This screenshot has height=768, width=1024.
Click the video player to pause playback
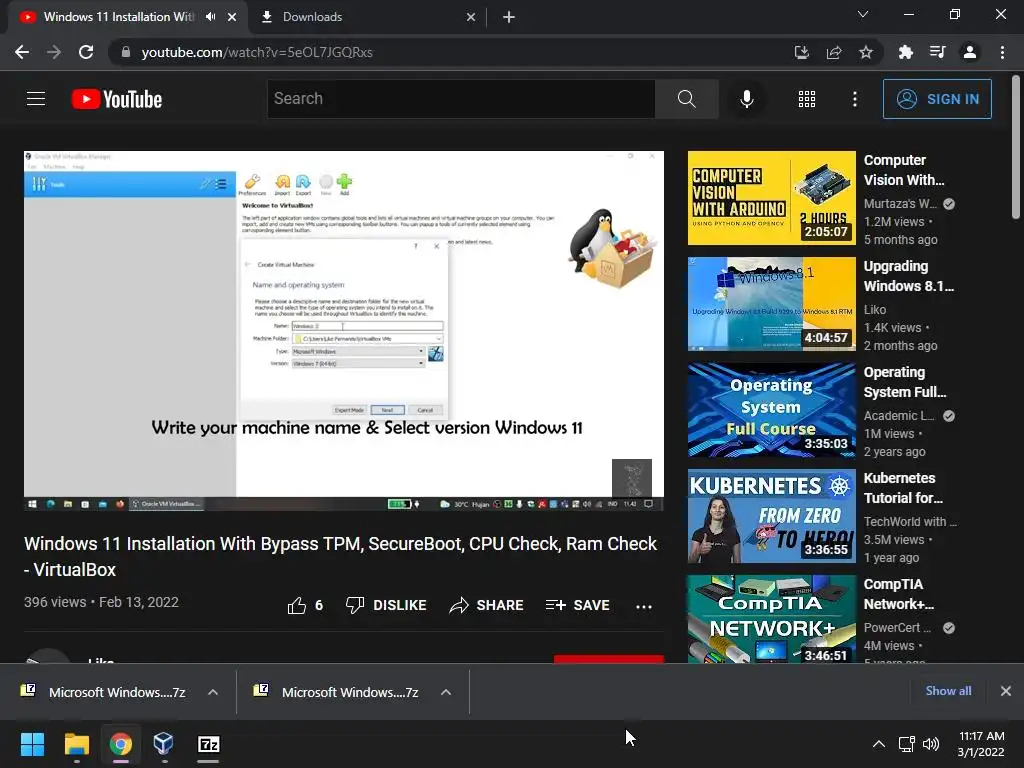tap(344, 330)
